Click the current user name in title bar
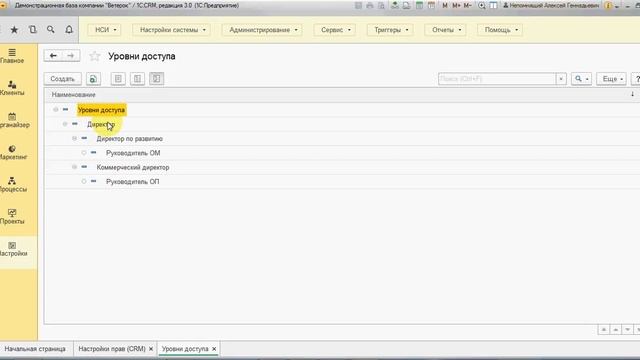The image size is (640, 360). tap(551, 6)
